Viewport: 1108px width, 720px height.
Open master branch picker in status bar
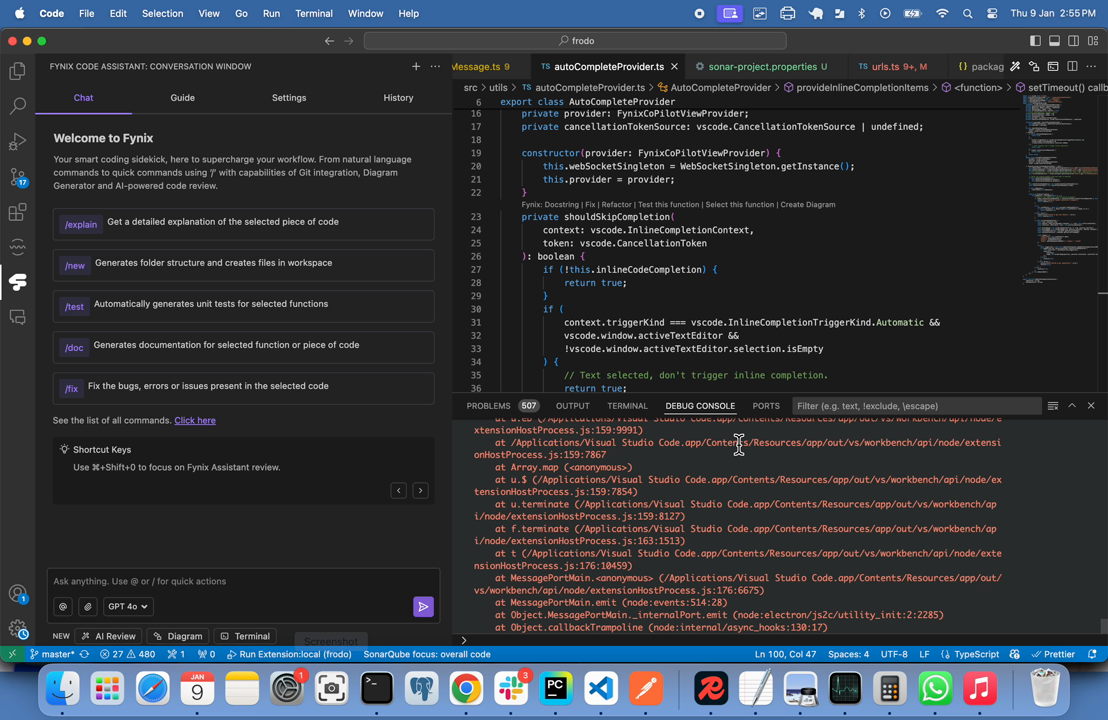pos(52,654)
